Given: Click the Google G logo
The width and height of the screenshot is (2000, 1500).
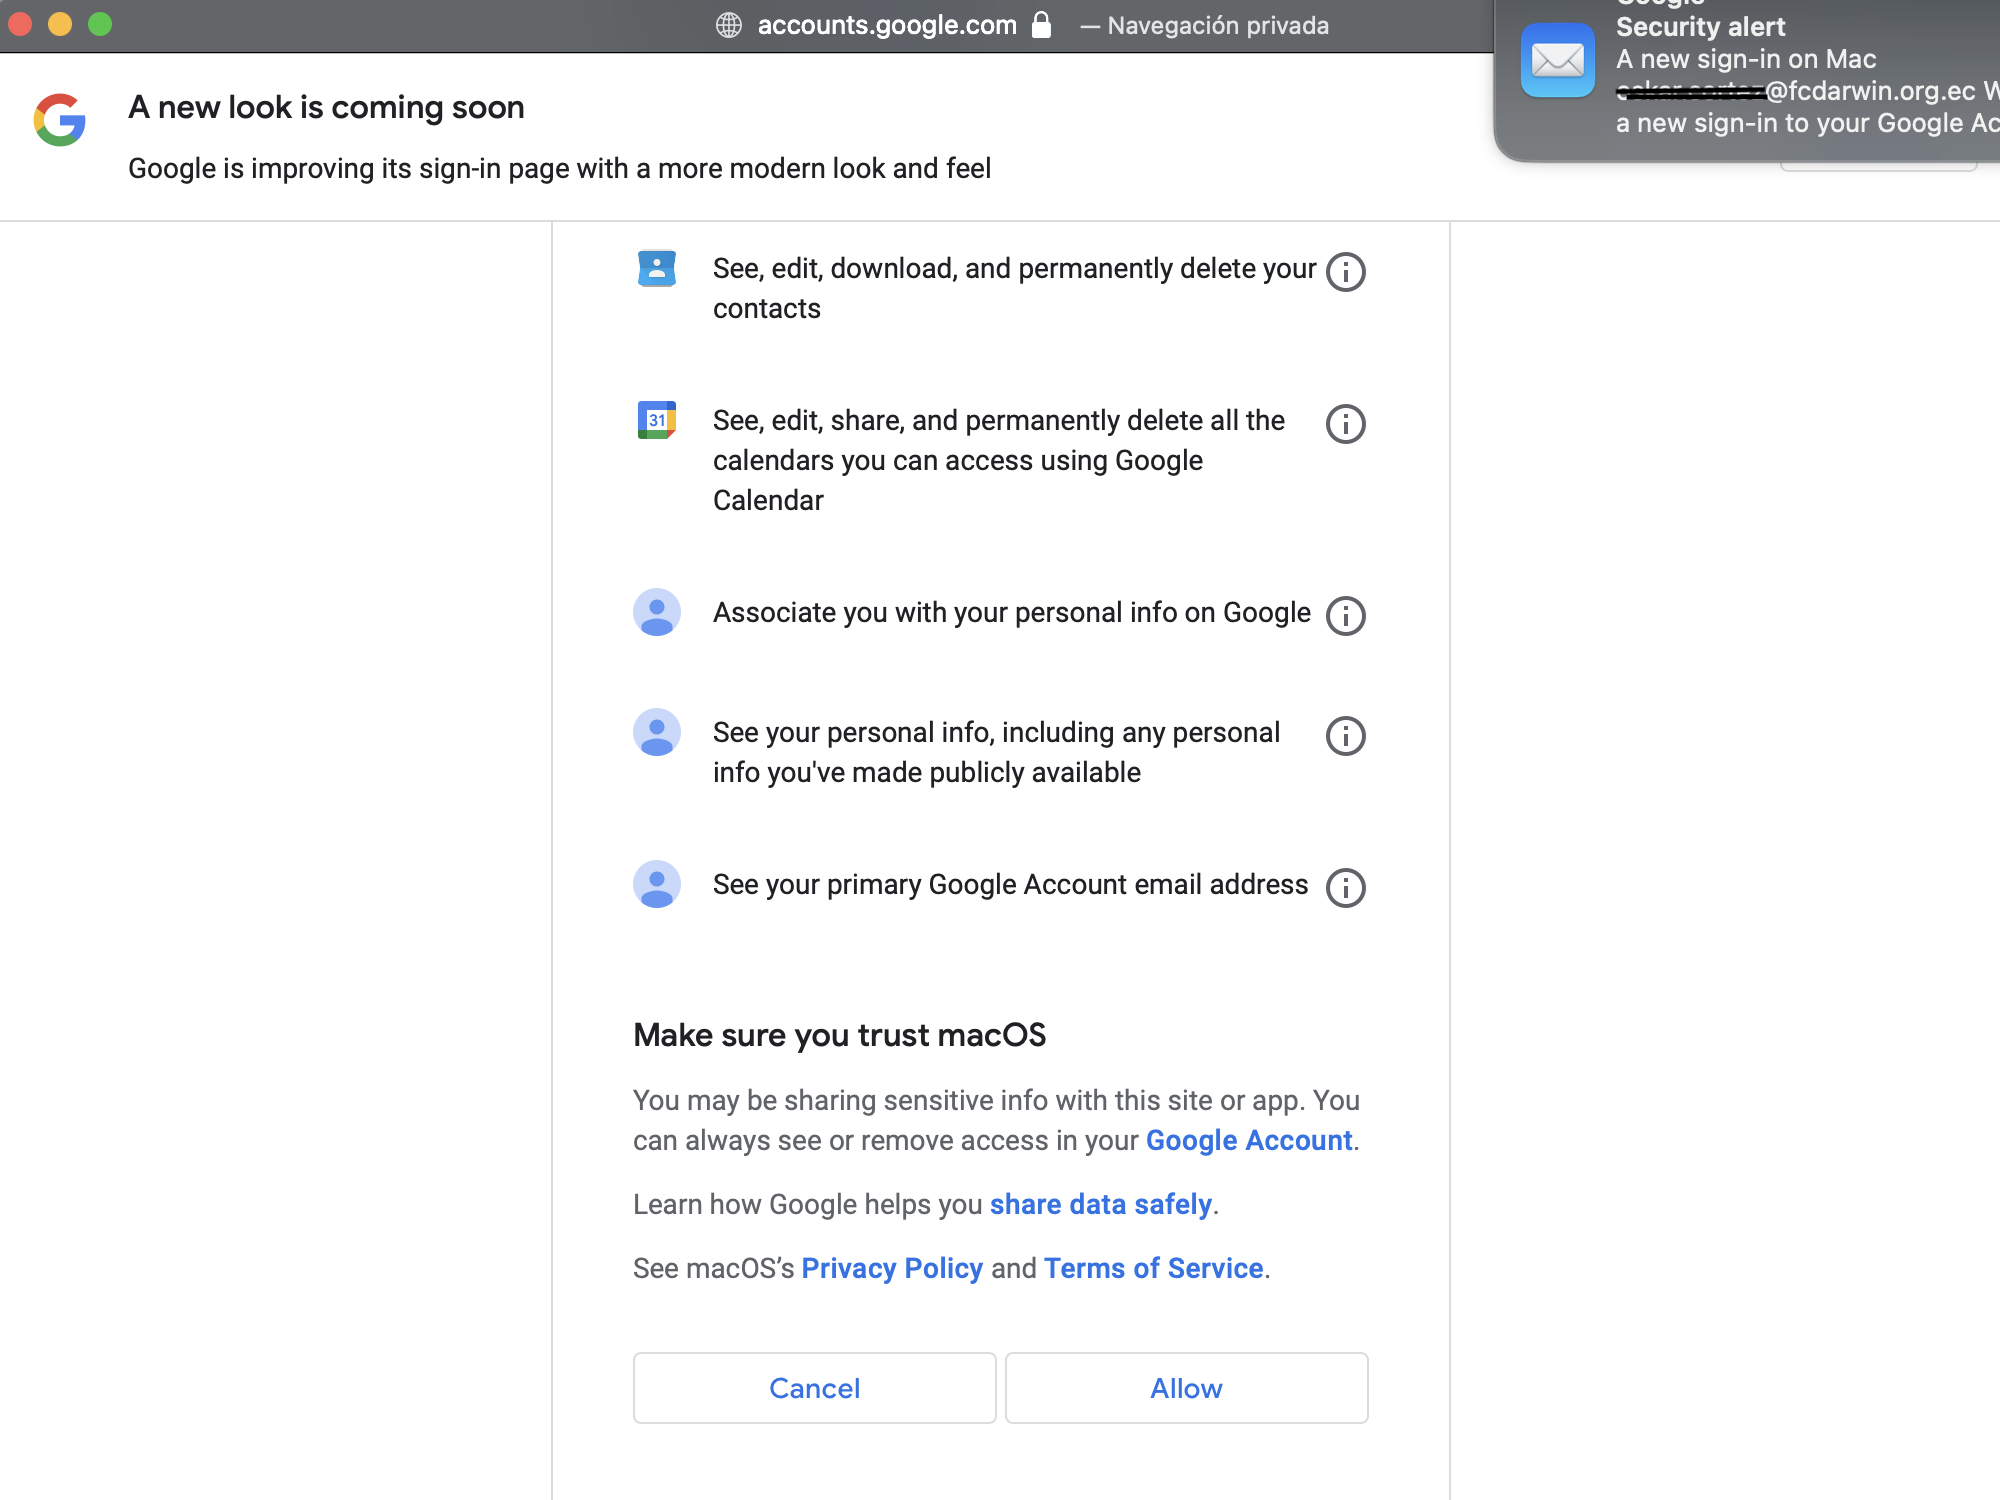Looking at the screenshot, I should (x=60, y=120).
